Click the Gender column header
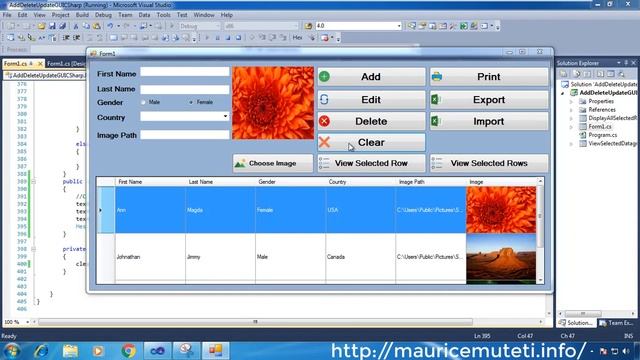640x360 pixels. tap(290, 182)
